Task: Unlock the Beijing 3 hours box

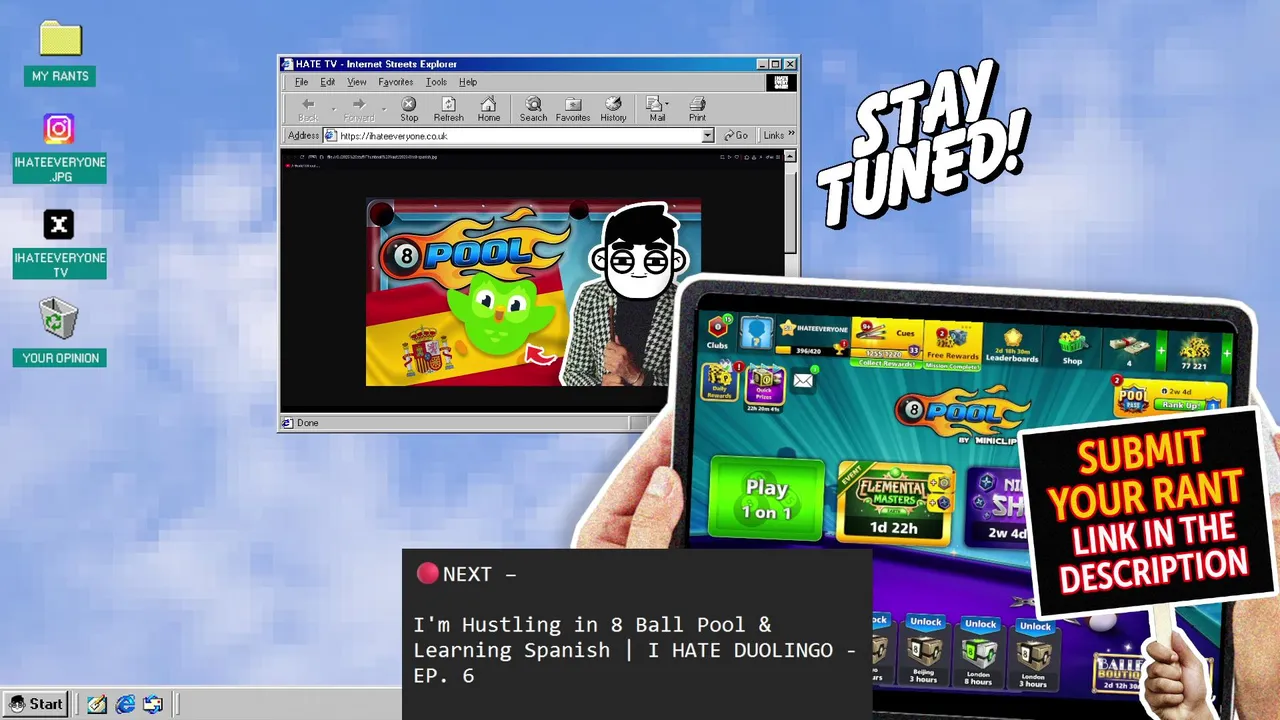Action: click(x=925, y=650)
